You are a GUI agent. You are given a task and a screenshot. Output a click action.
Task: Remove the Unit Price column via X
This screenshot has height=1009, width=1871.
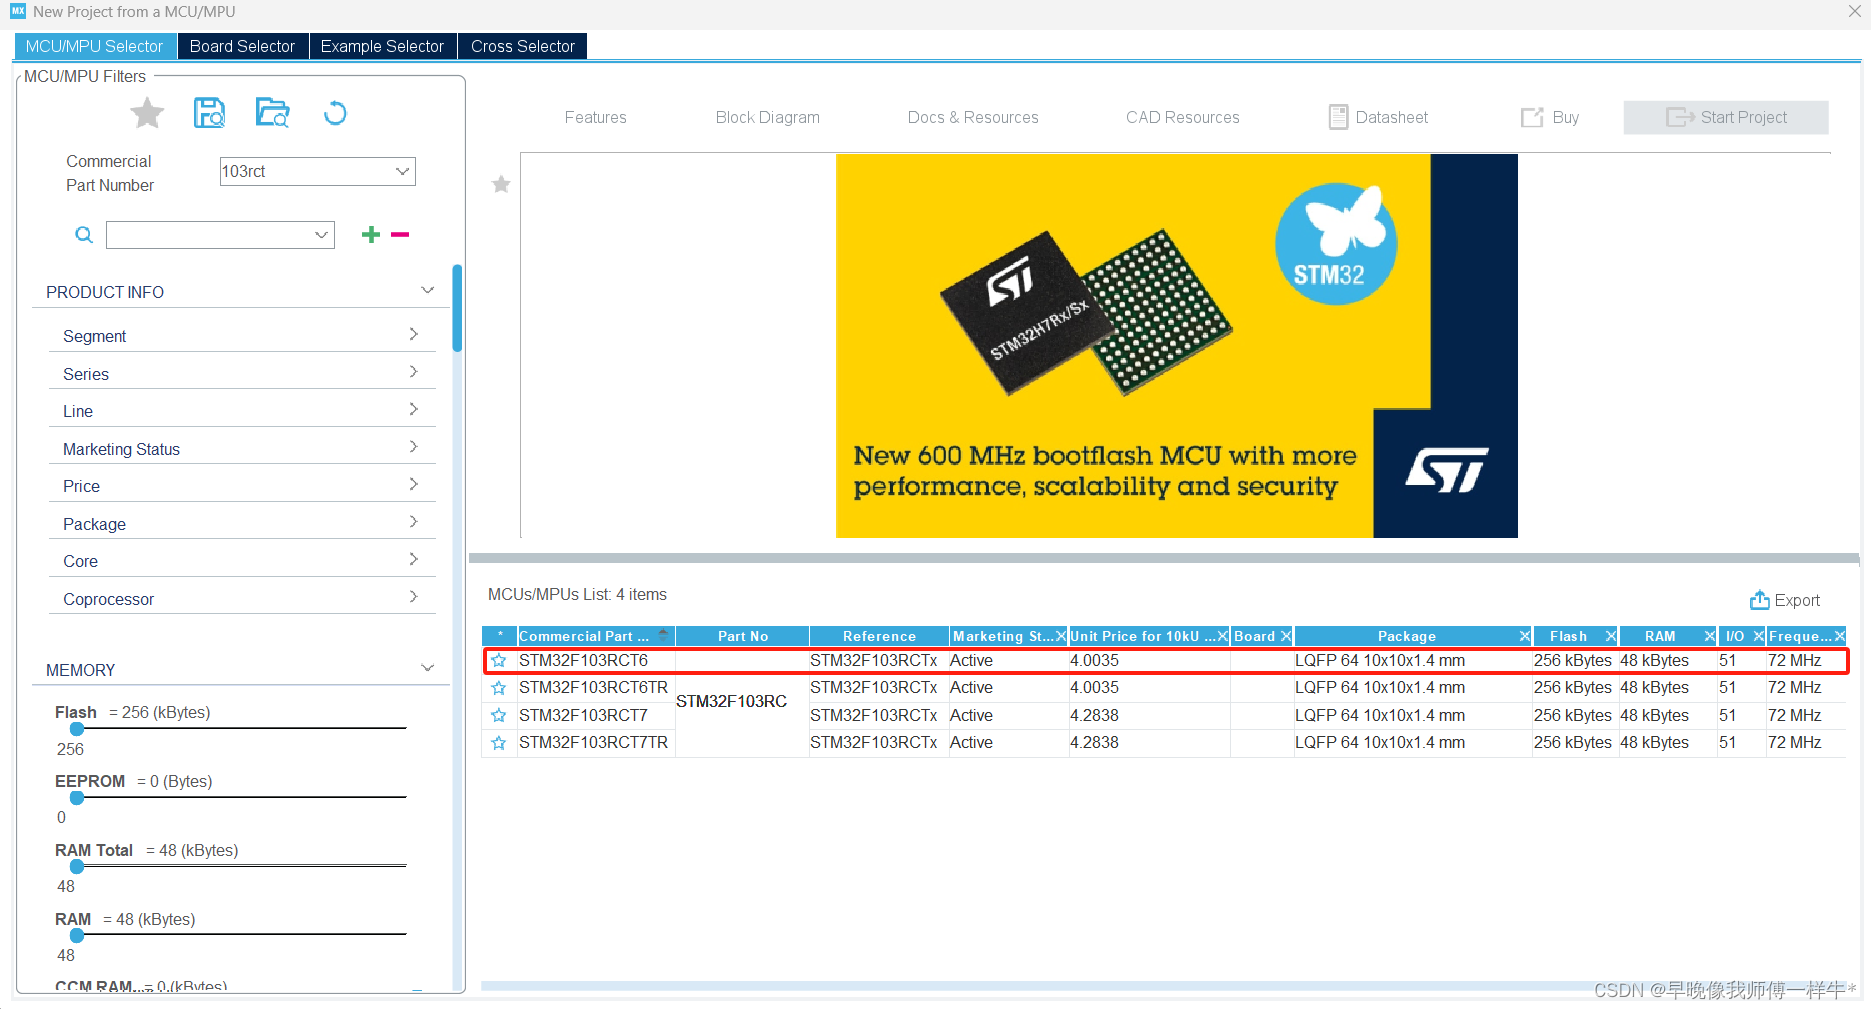coord(1222,636)
